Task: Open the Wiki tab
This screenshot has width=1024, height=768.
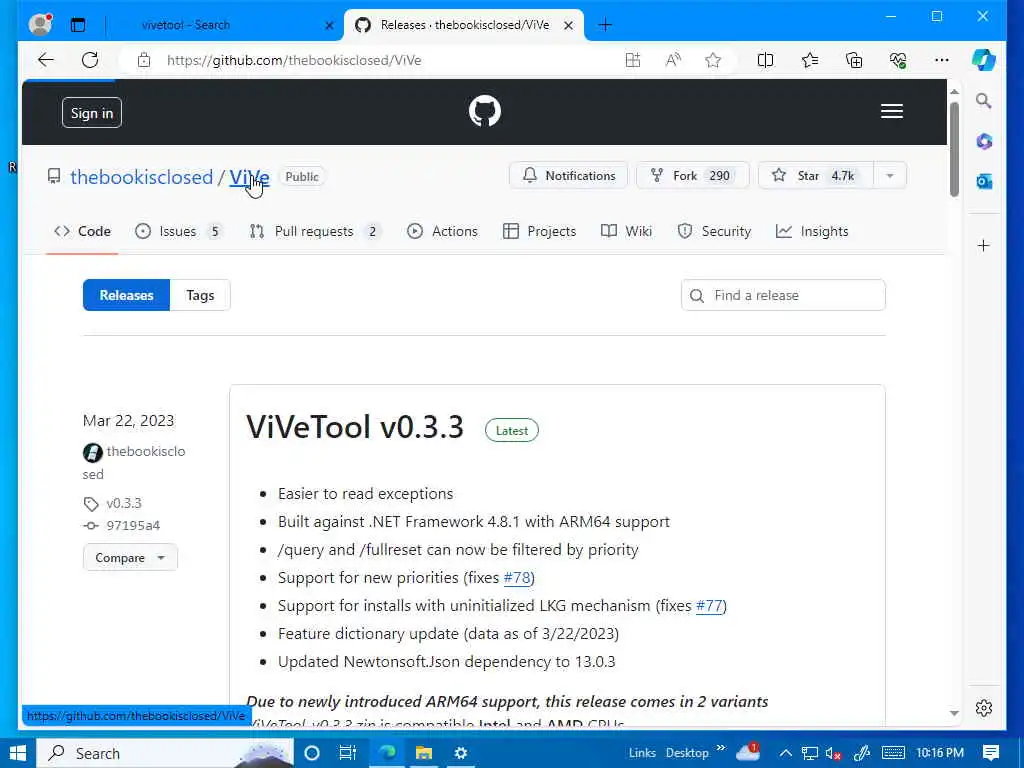Action: click(x=626, y=231)
